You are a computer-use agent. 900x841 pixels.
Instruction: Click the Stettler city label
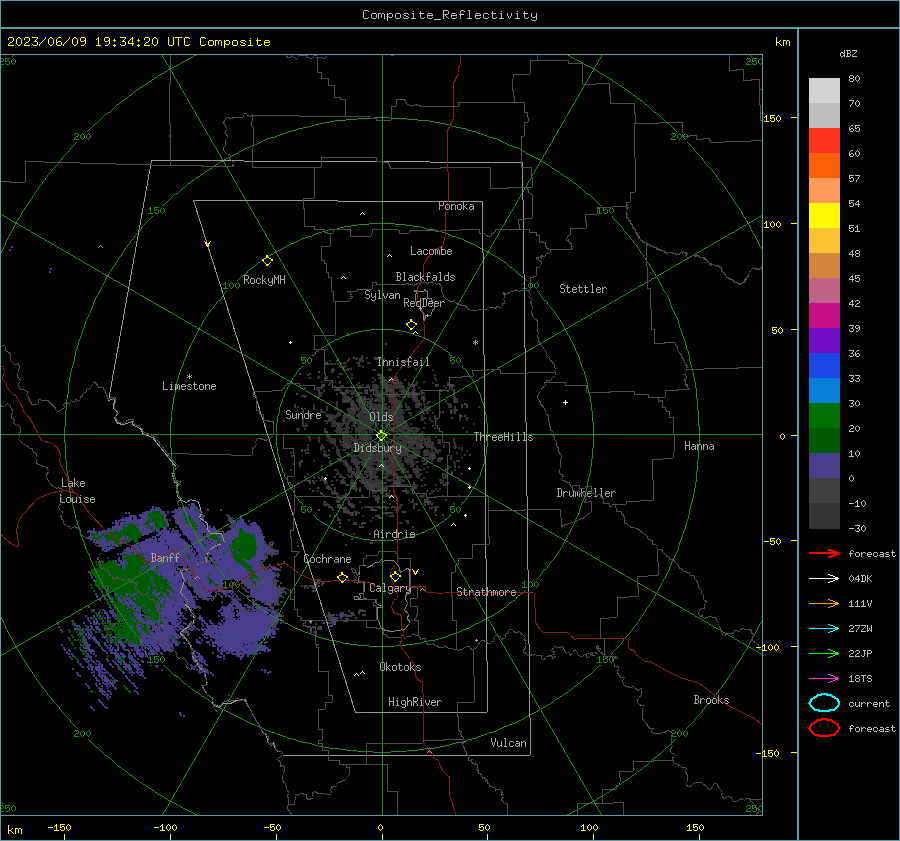583,289
